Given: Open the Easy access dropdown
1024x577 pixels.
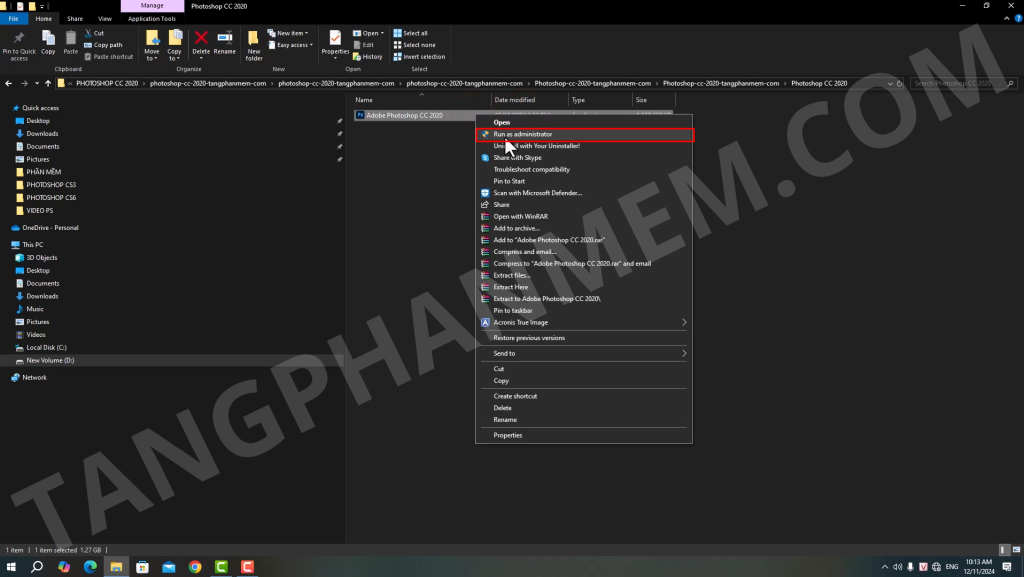Looking at the screenshot, I should 294,45.
